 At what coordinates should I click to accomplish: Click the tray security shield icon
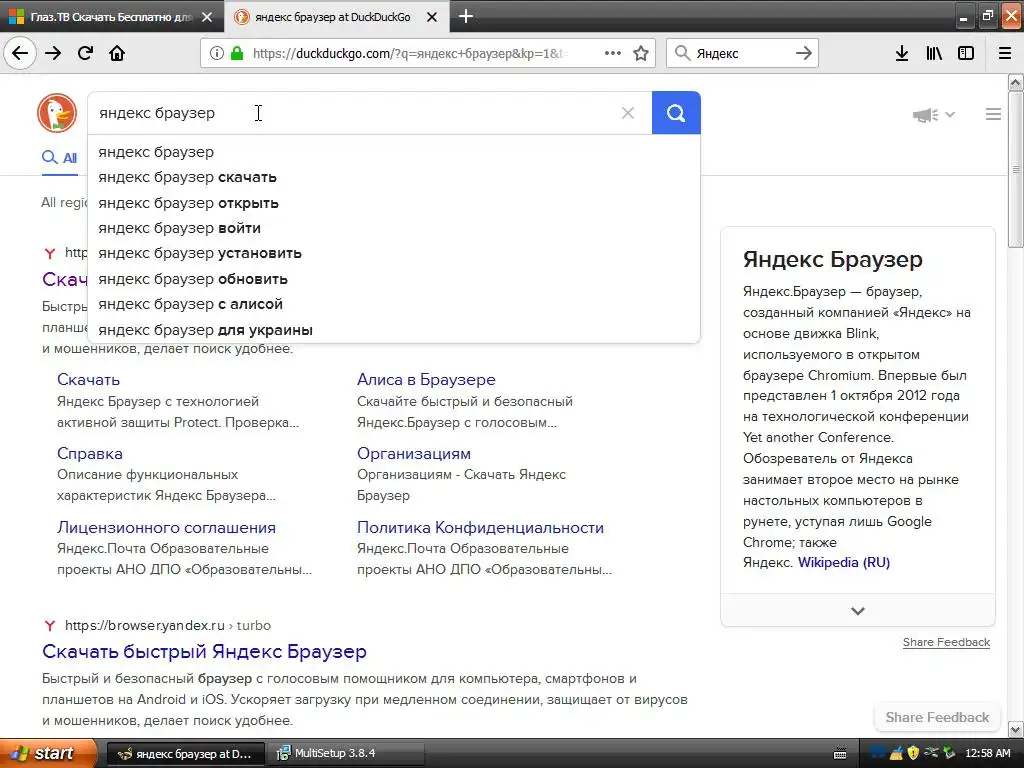(913, 753)
